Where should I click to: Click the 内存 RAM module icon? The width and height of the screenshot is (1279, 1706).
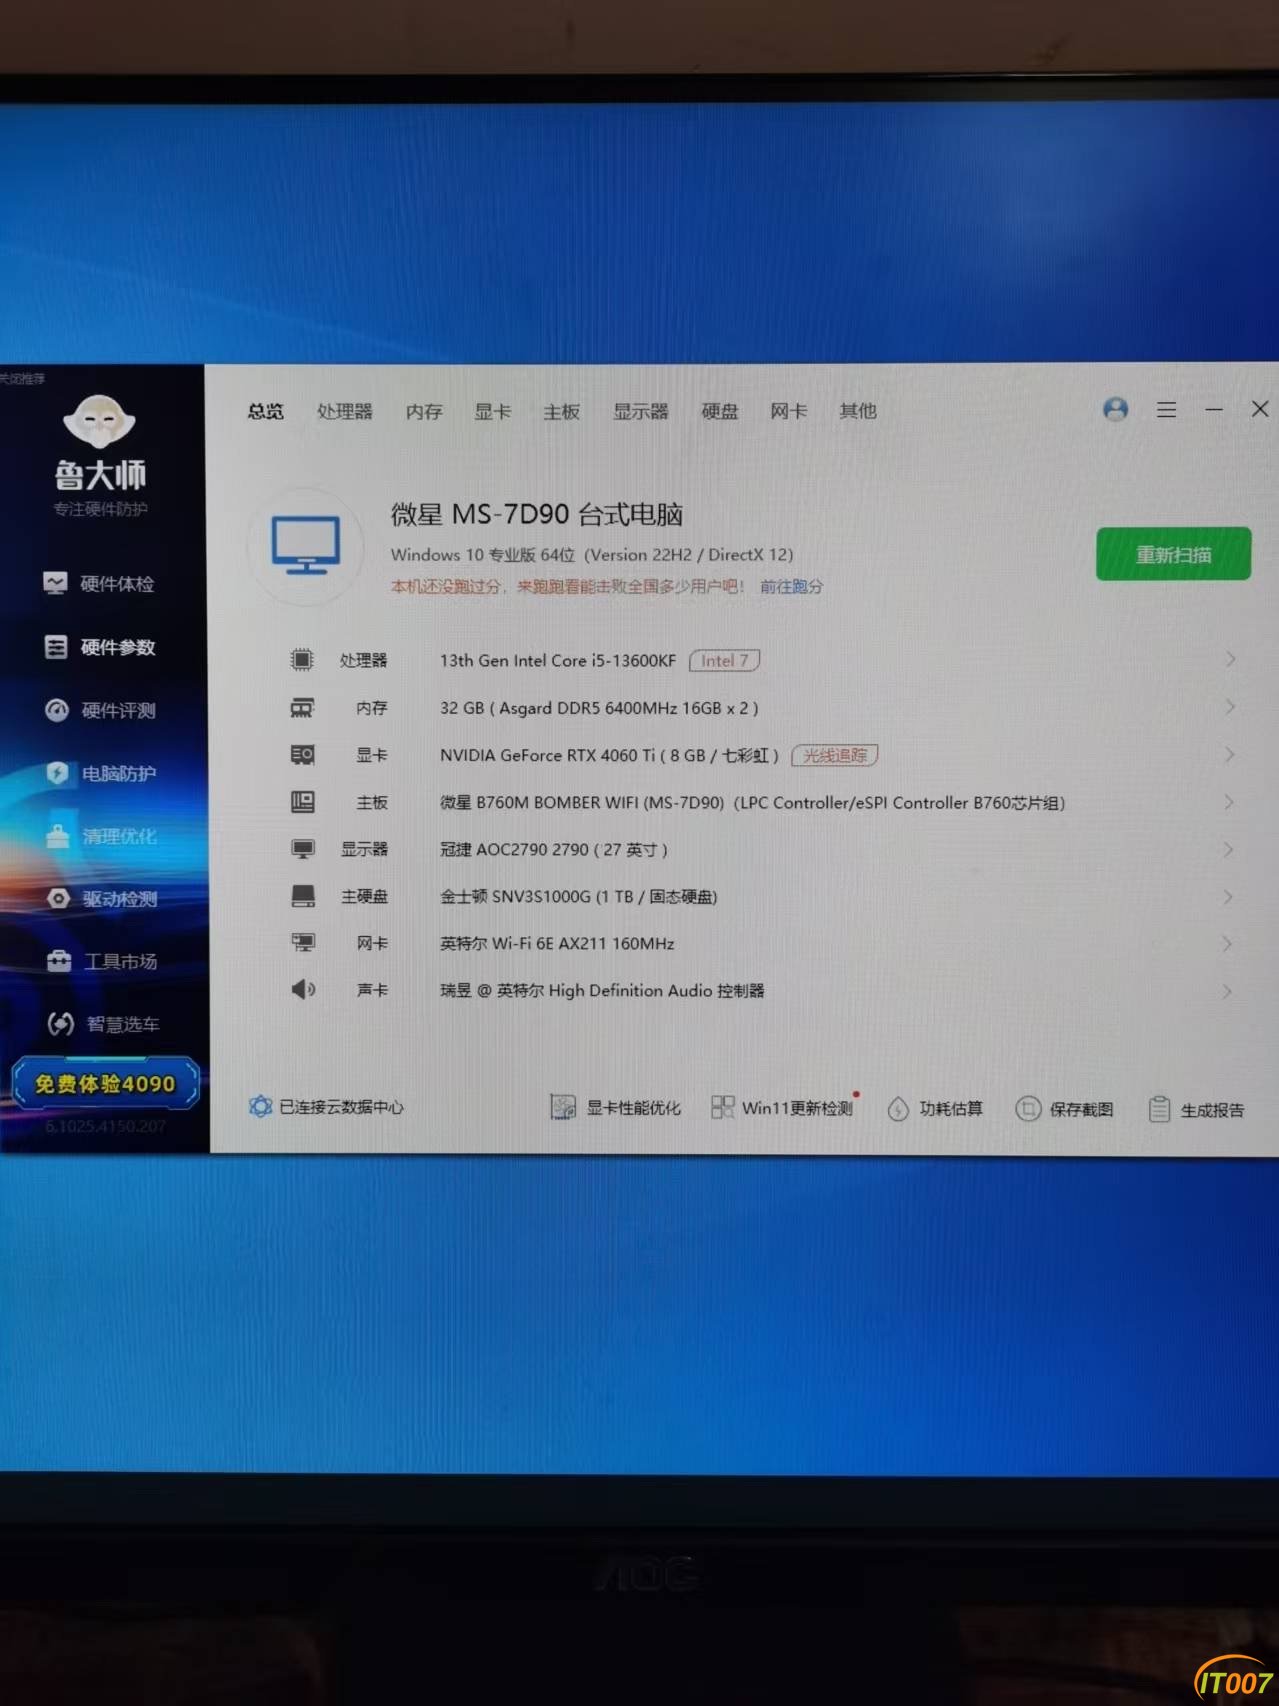point(302,708)
